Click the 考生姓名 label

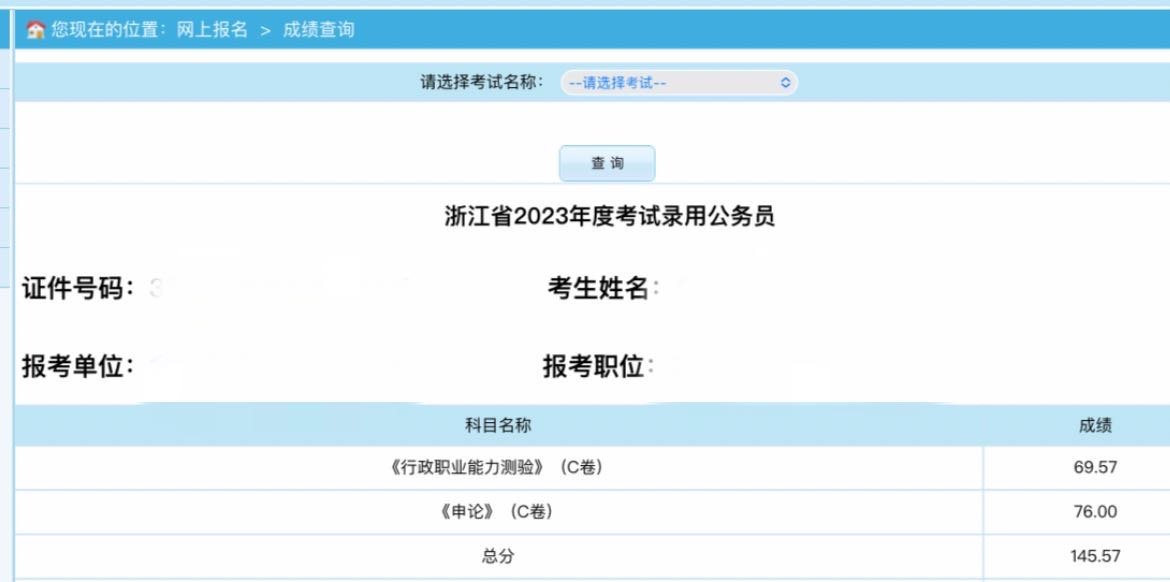[x=604, y=288]
